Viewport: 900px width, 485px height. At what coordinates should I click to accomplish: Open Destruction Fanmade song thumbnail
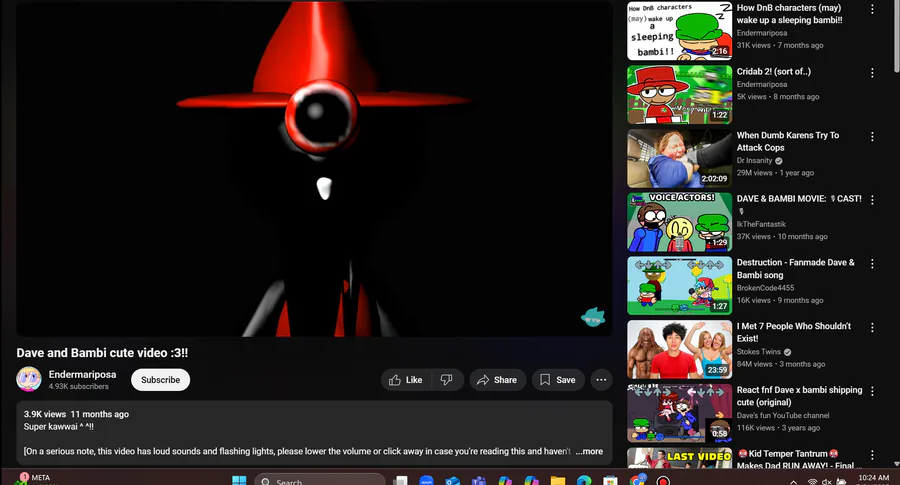tap(680, 286)
